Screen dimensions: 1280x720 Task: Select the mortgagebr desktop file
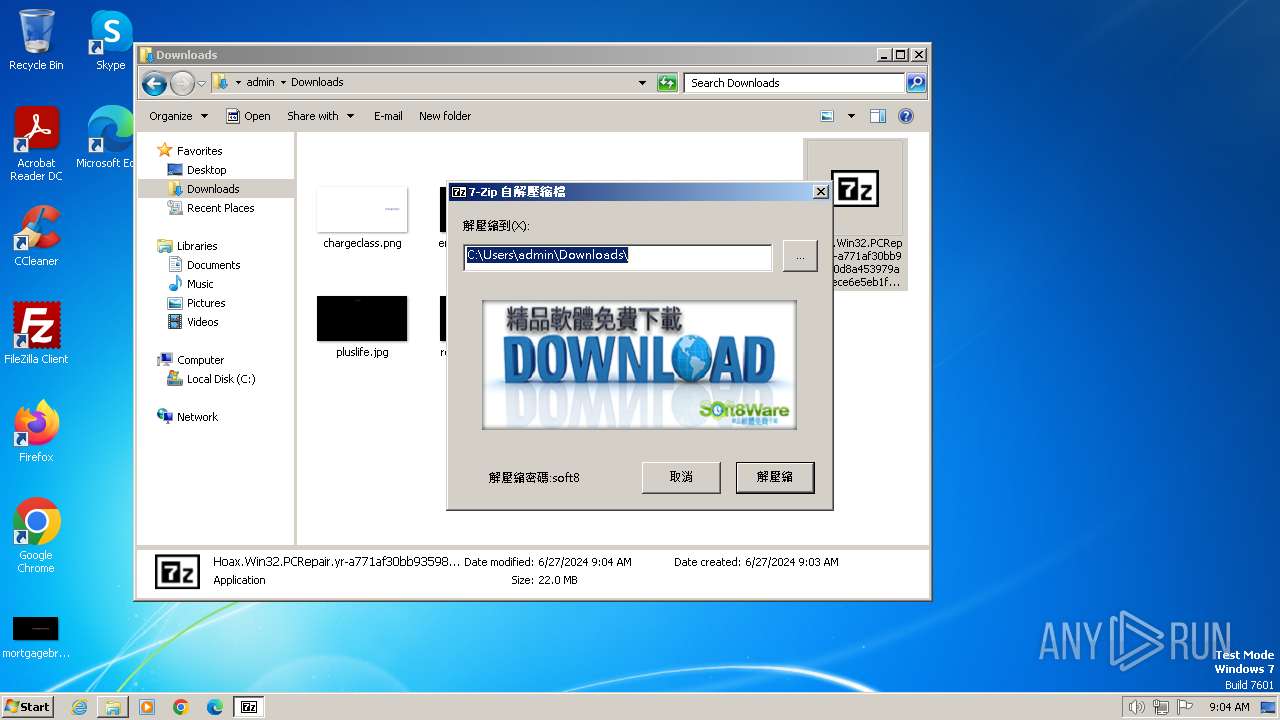click(36, 638)
